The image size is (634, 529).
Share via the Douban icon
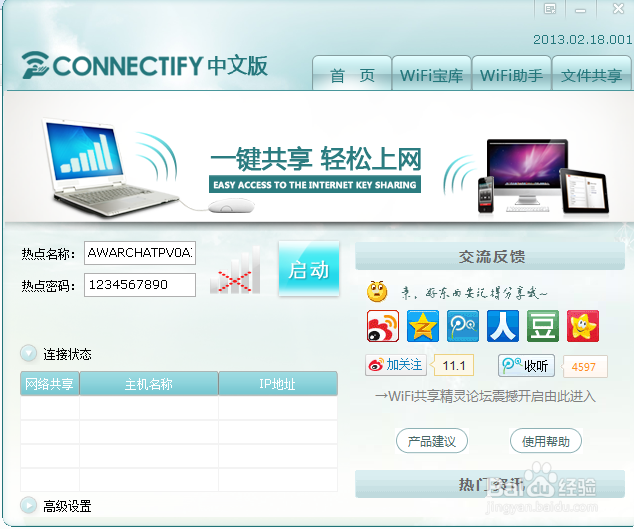click(x=543, y=326)
